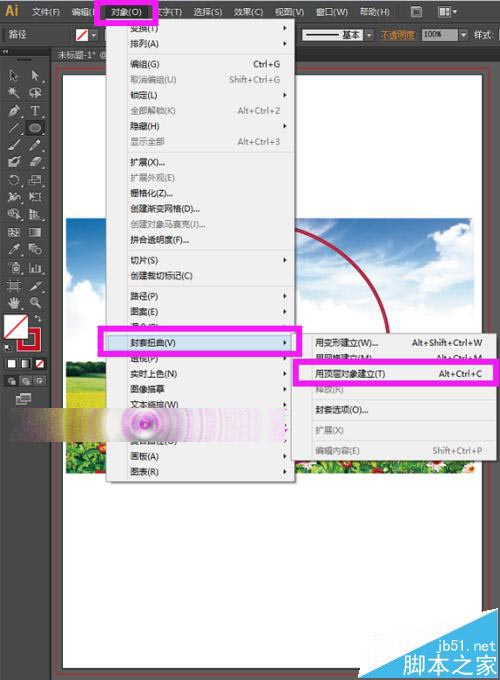
Task: Select the Width tool
Action: (x=14, y=197)
